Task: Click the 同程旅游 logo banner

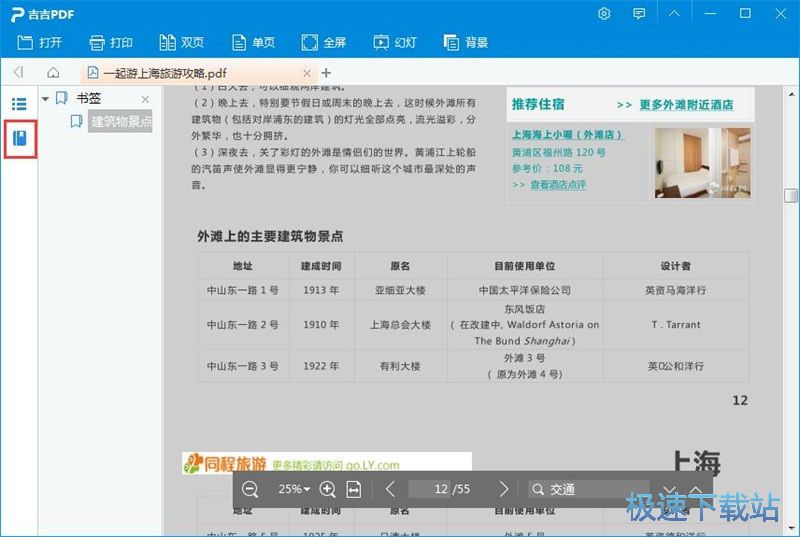Action: coord(327,463)
